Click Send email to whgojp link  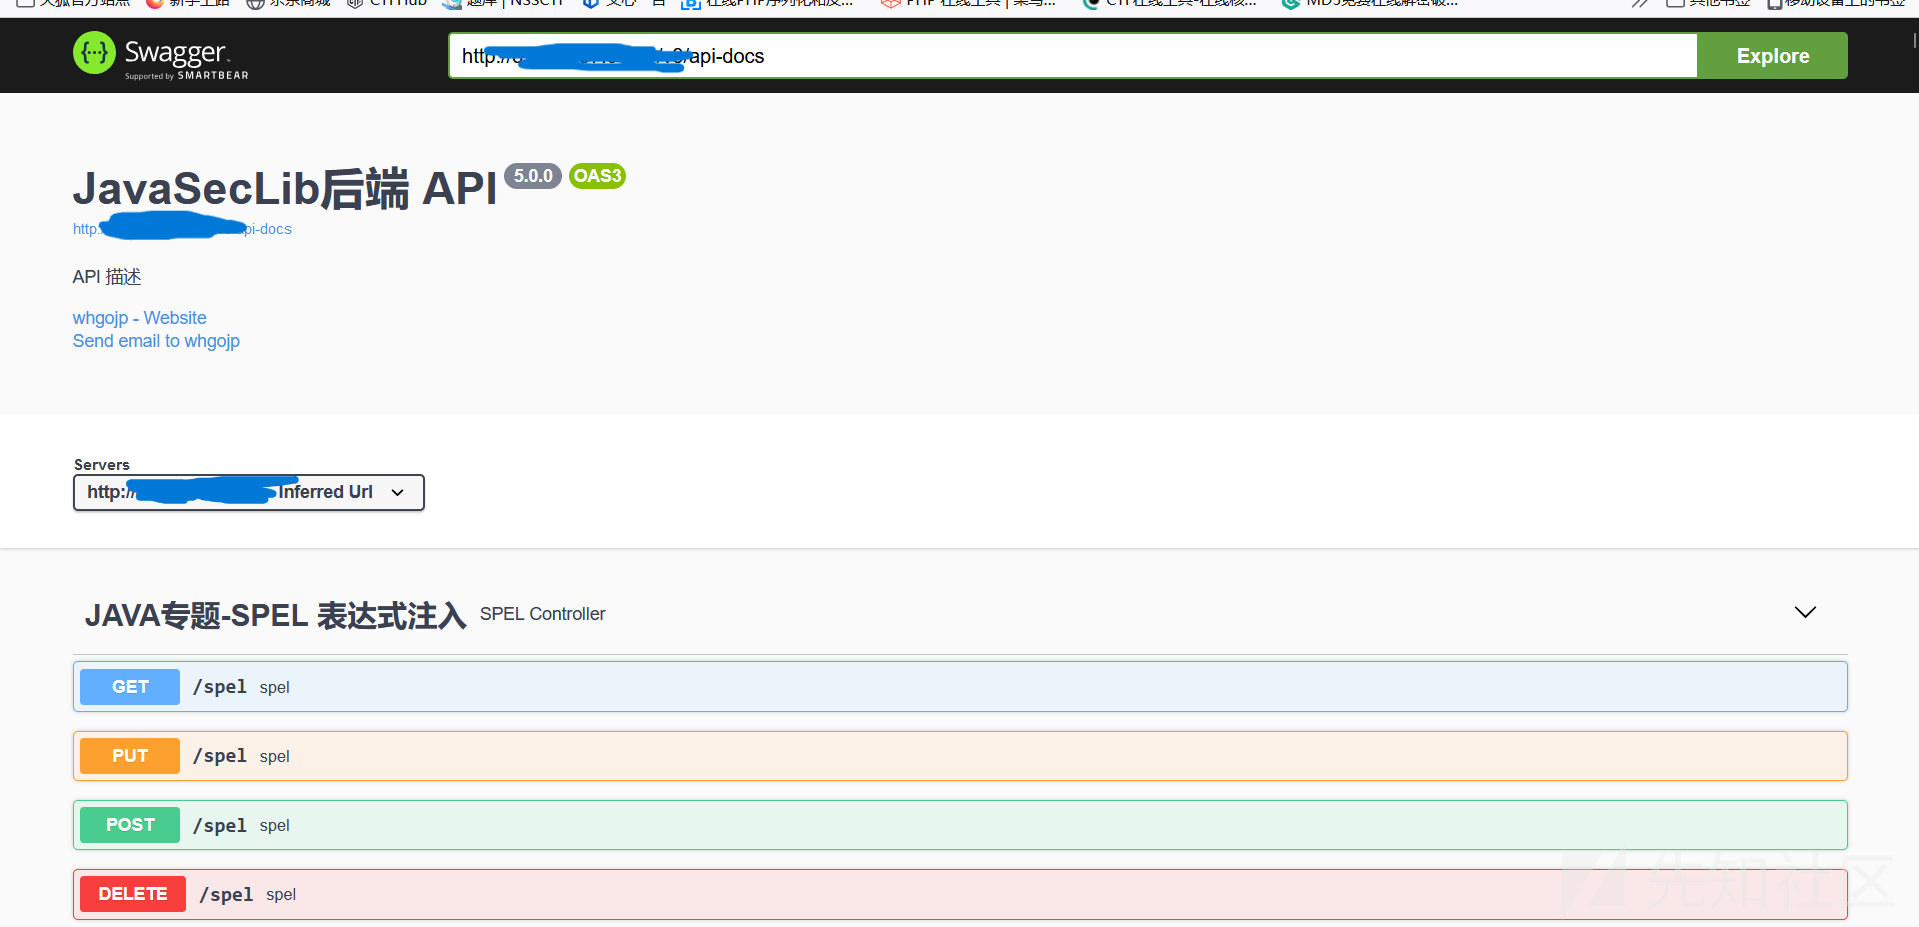pyautogui.click(x=156, y=341)
